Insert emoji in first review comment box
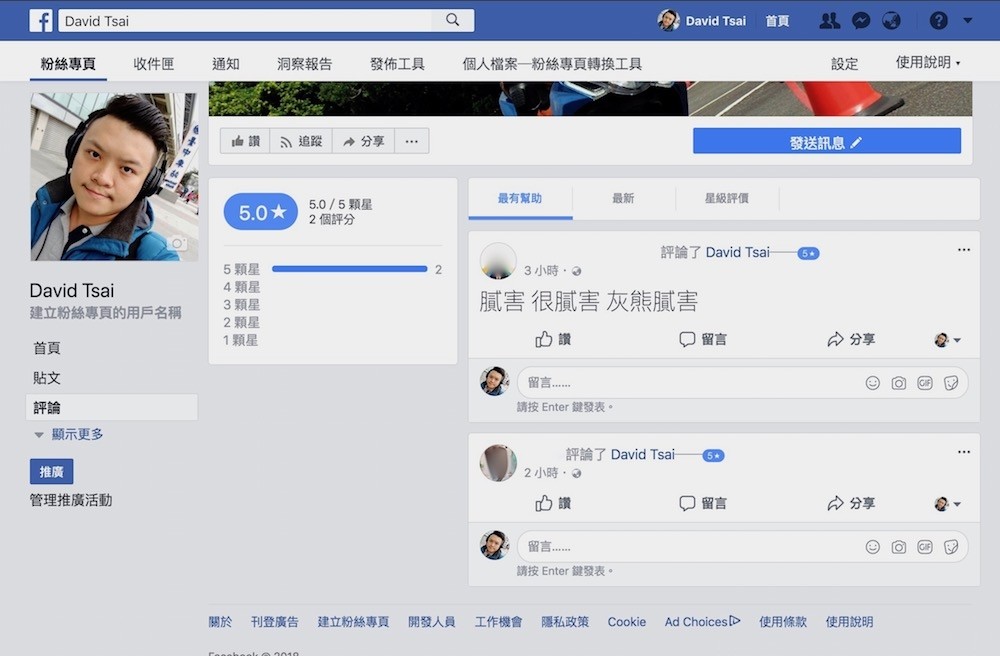This screenshot has width=1000, height=656. [x=872, y=383]
